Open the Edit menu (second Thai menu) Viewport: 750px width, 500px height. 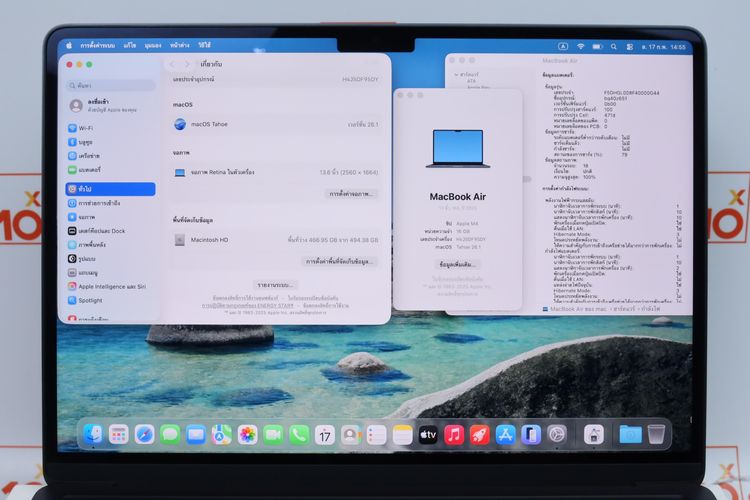pyautogui.click(x=130, y=45)
